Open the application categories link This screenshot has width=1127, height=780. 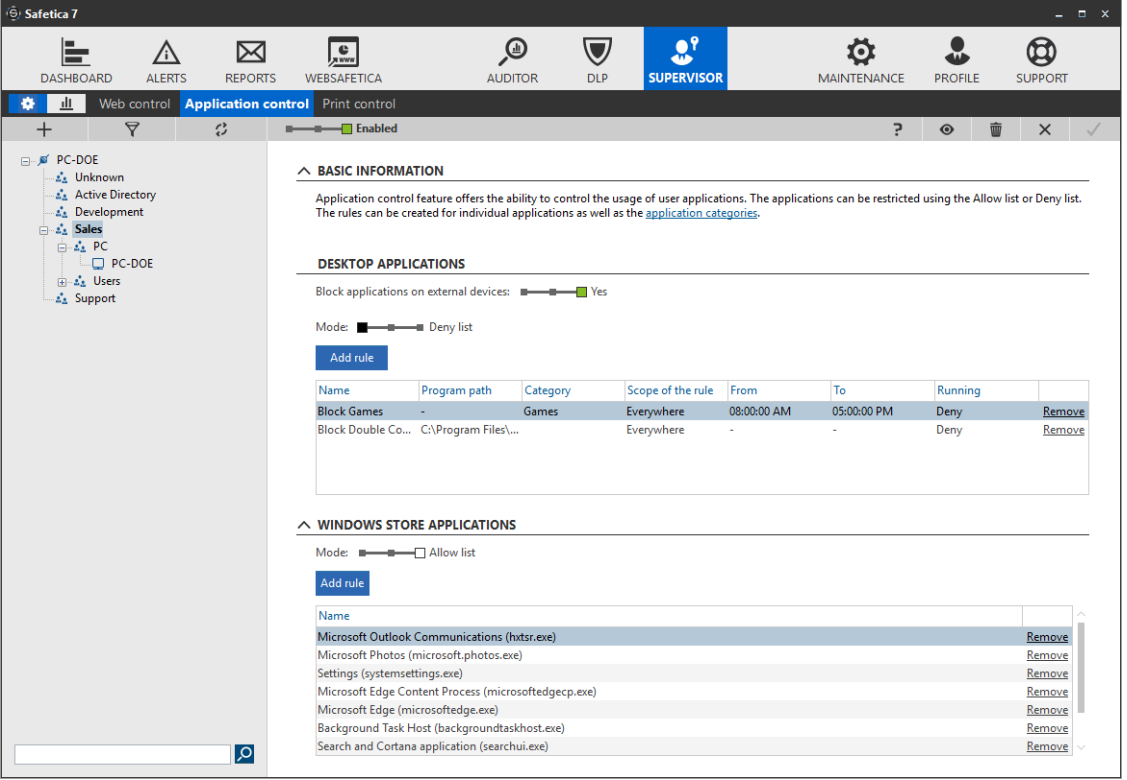701,213
